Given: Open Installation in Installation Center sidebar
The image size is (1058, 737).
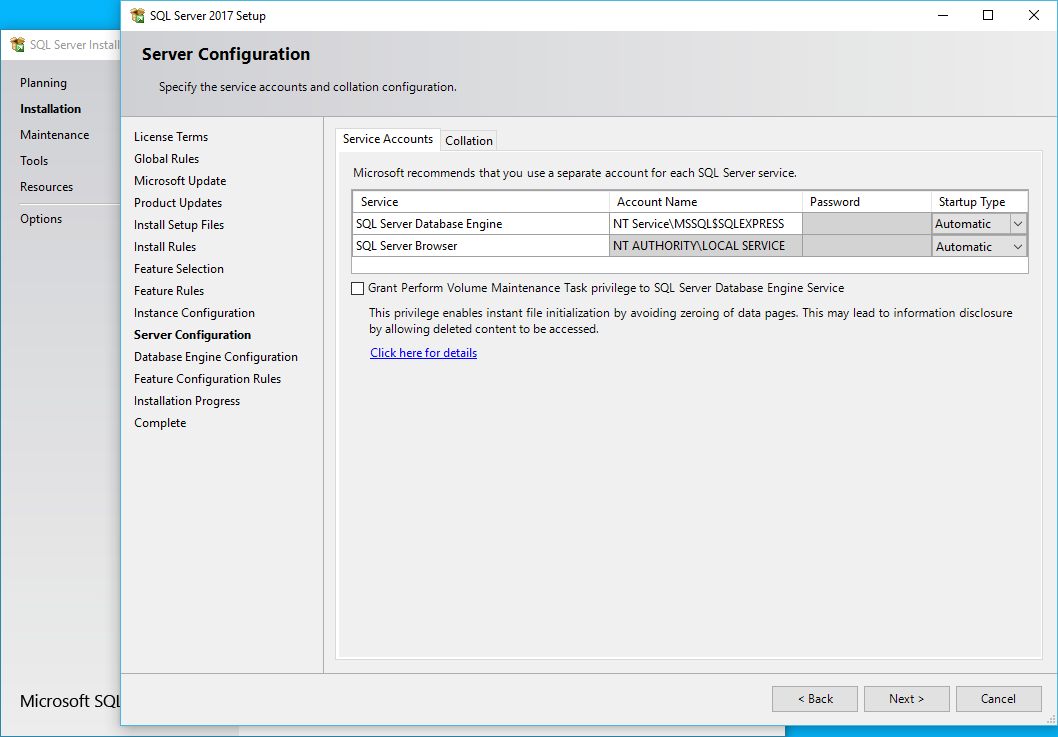Looking at the screenshot, I should tap(51, 109).
